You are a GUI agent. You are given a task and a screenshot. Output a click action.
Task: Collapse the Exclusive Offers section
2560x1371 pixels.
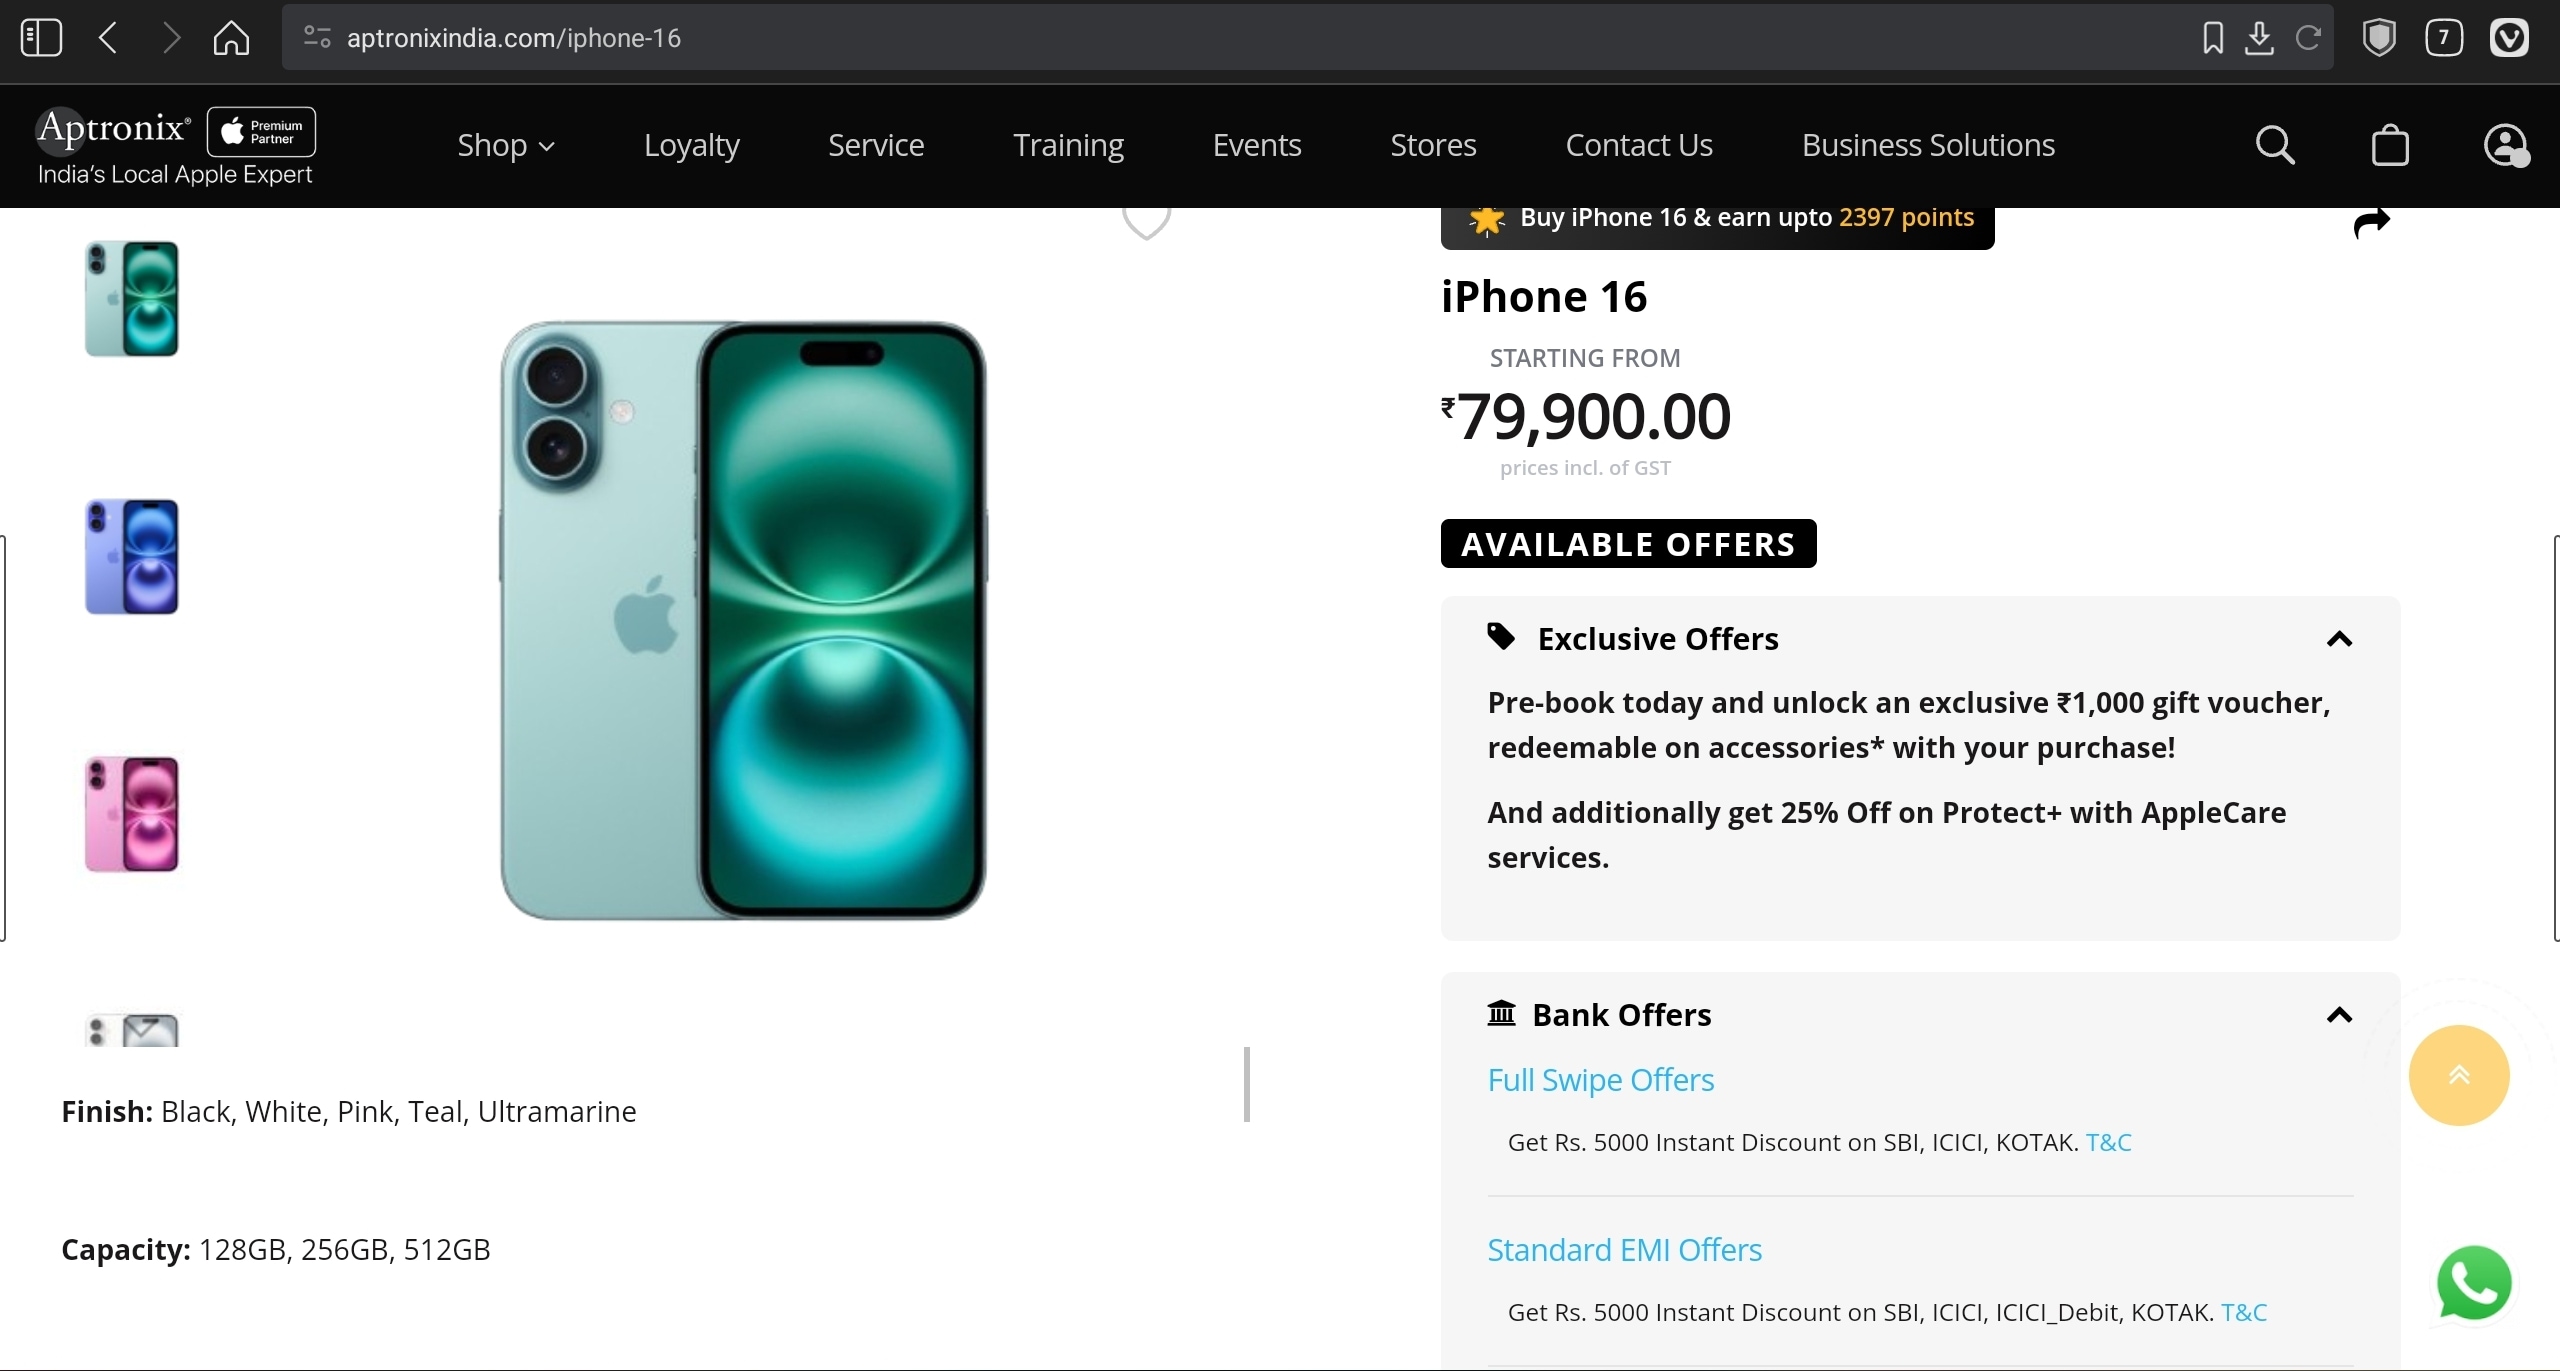point(2340,639)
